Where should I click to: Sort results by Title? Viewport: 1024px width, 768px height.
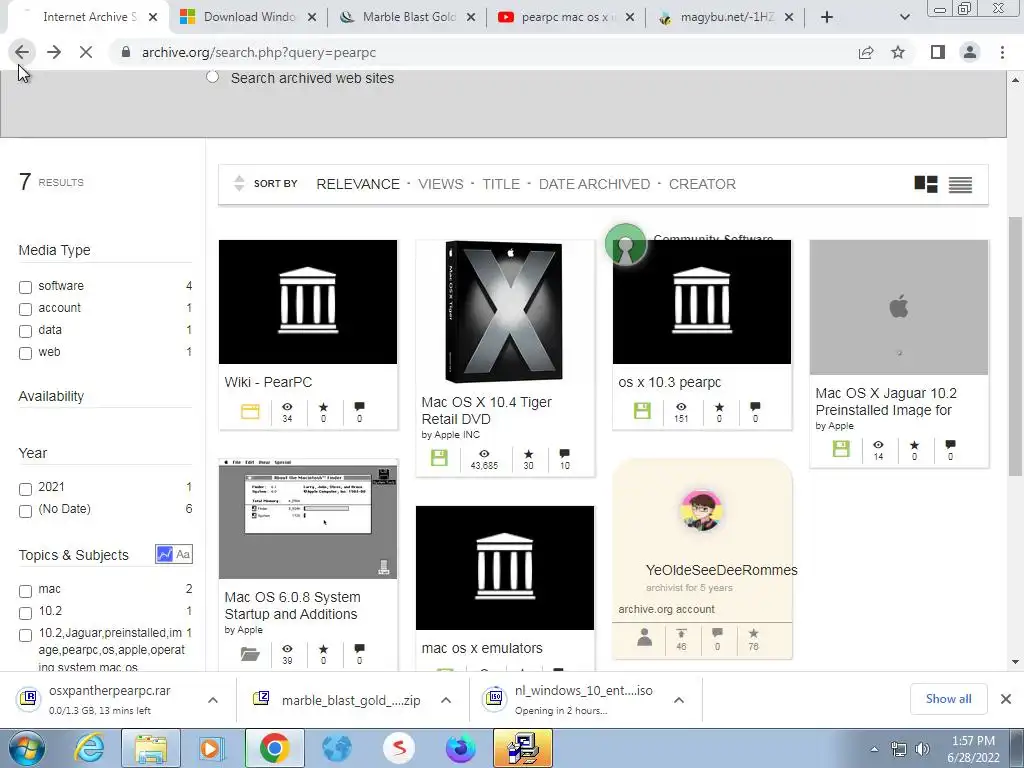click(501, 184)
